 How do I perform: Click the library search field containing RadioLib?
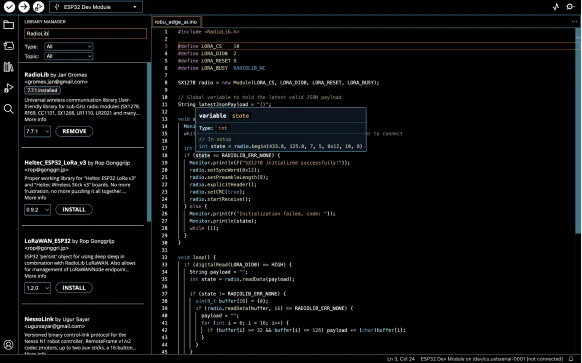coord(85,33)
